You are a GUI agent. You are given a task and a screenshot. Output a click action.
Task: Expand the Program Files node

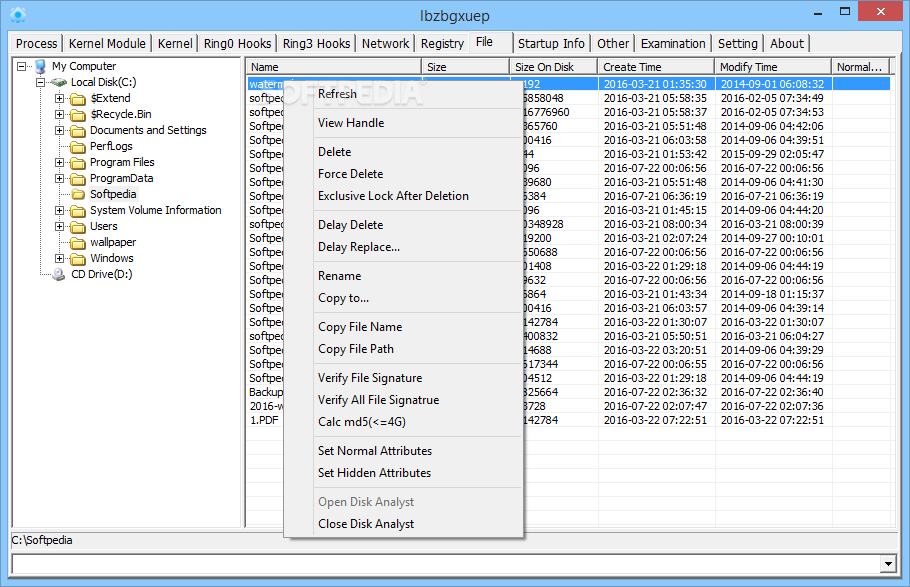tap(60, 162)
